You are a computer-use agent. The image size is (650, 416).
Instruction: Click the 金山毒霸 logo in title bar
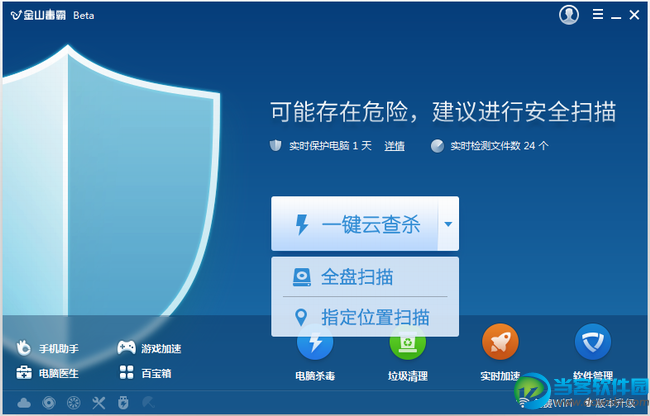(38, 15)
